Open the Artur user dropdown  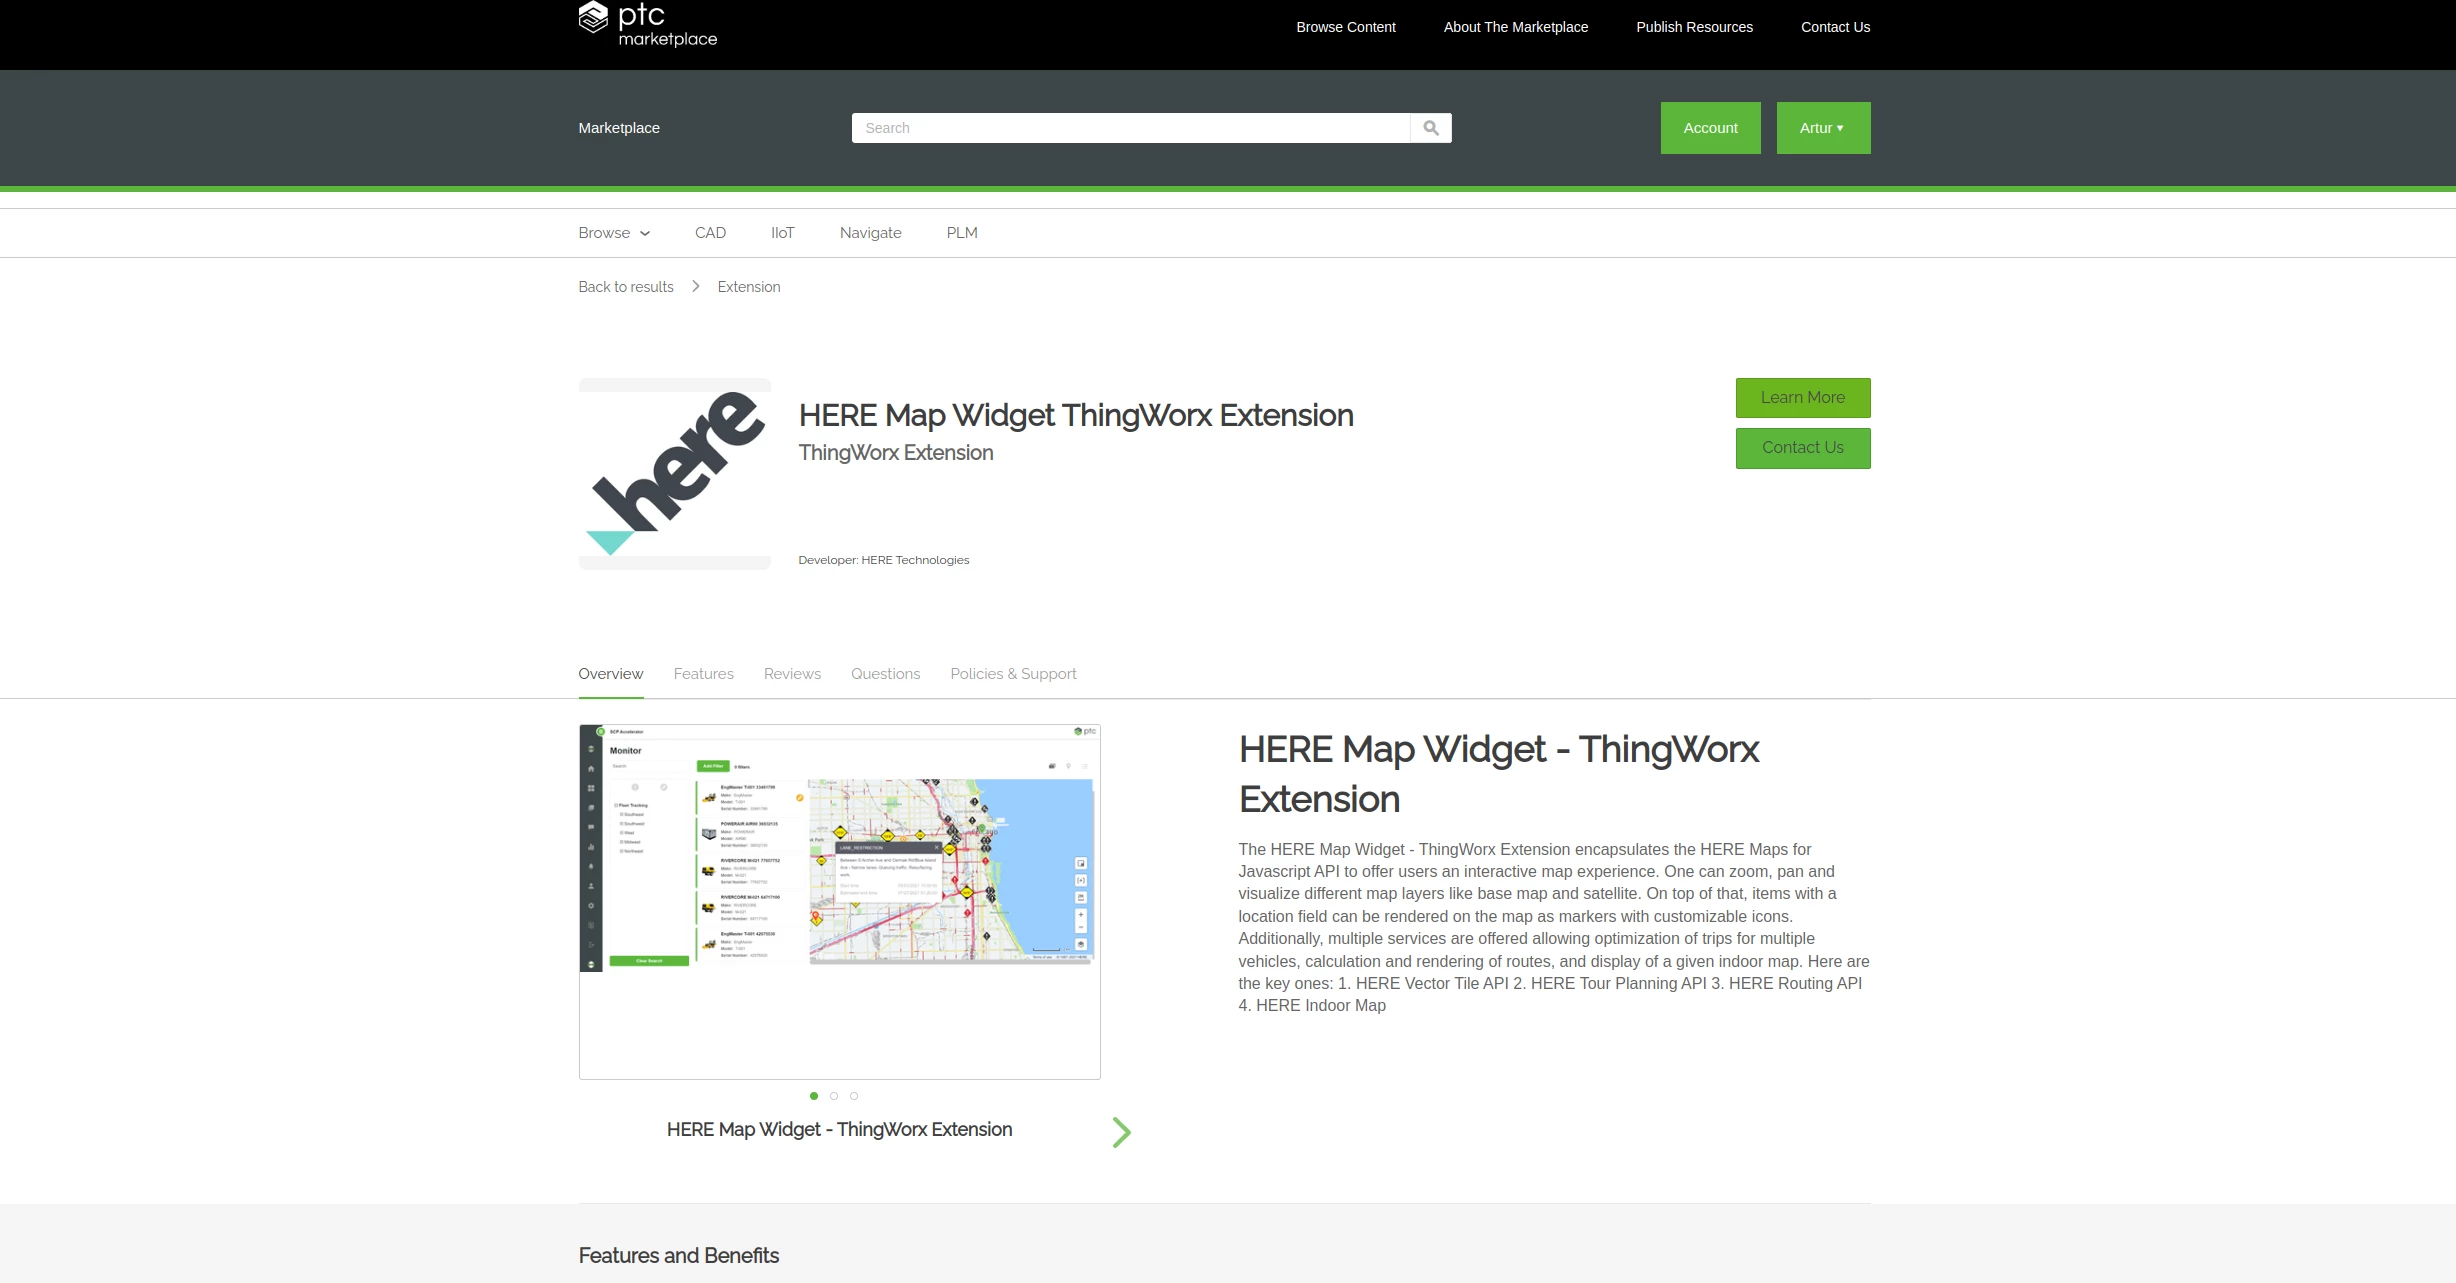[1822, 128]
